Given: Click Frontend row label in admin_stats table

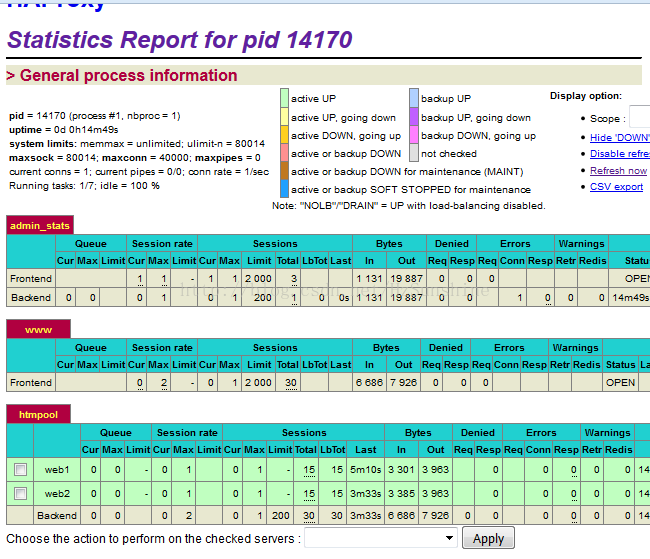Looking at the screenshot, I should tap(31, 278).
